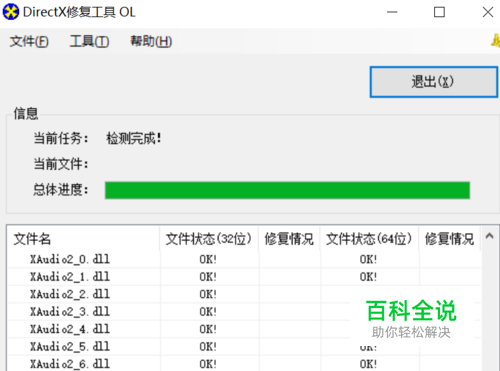Viewport: 500px width, 371px height.
Task: Click 32-bit OK! status of XAudio2_6.dll
Action: click(208, 364)
